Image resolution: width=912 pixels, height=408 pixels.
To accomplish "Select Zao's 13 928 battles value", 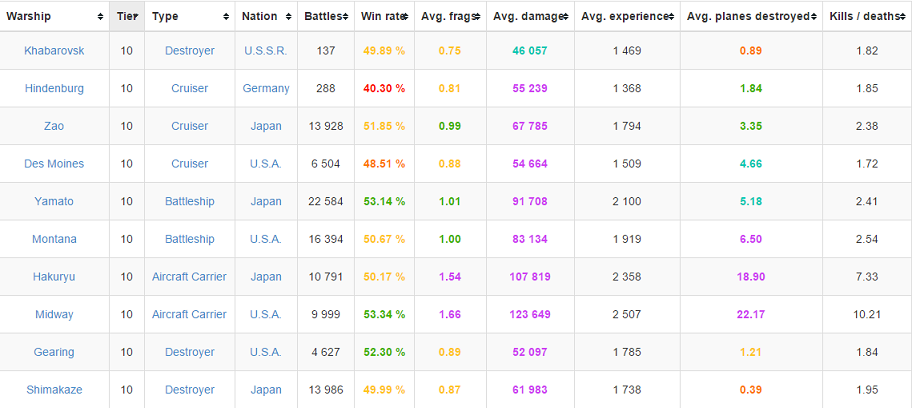I will click(x=326, y=126).
